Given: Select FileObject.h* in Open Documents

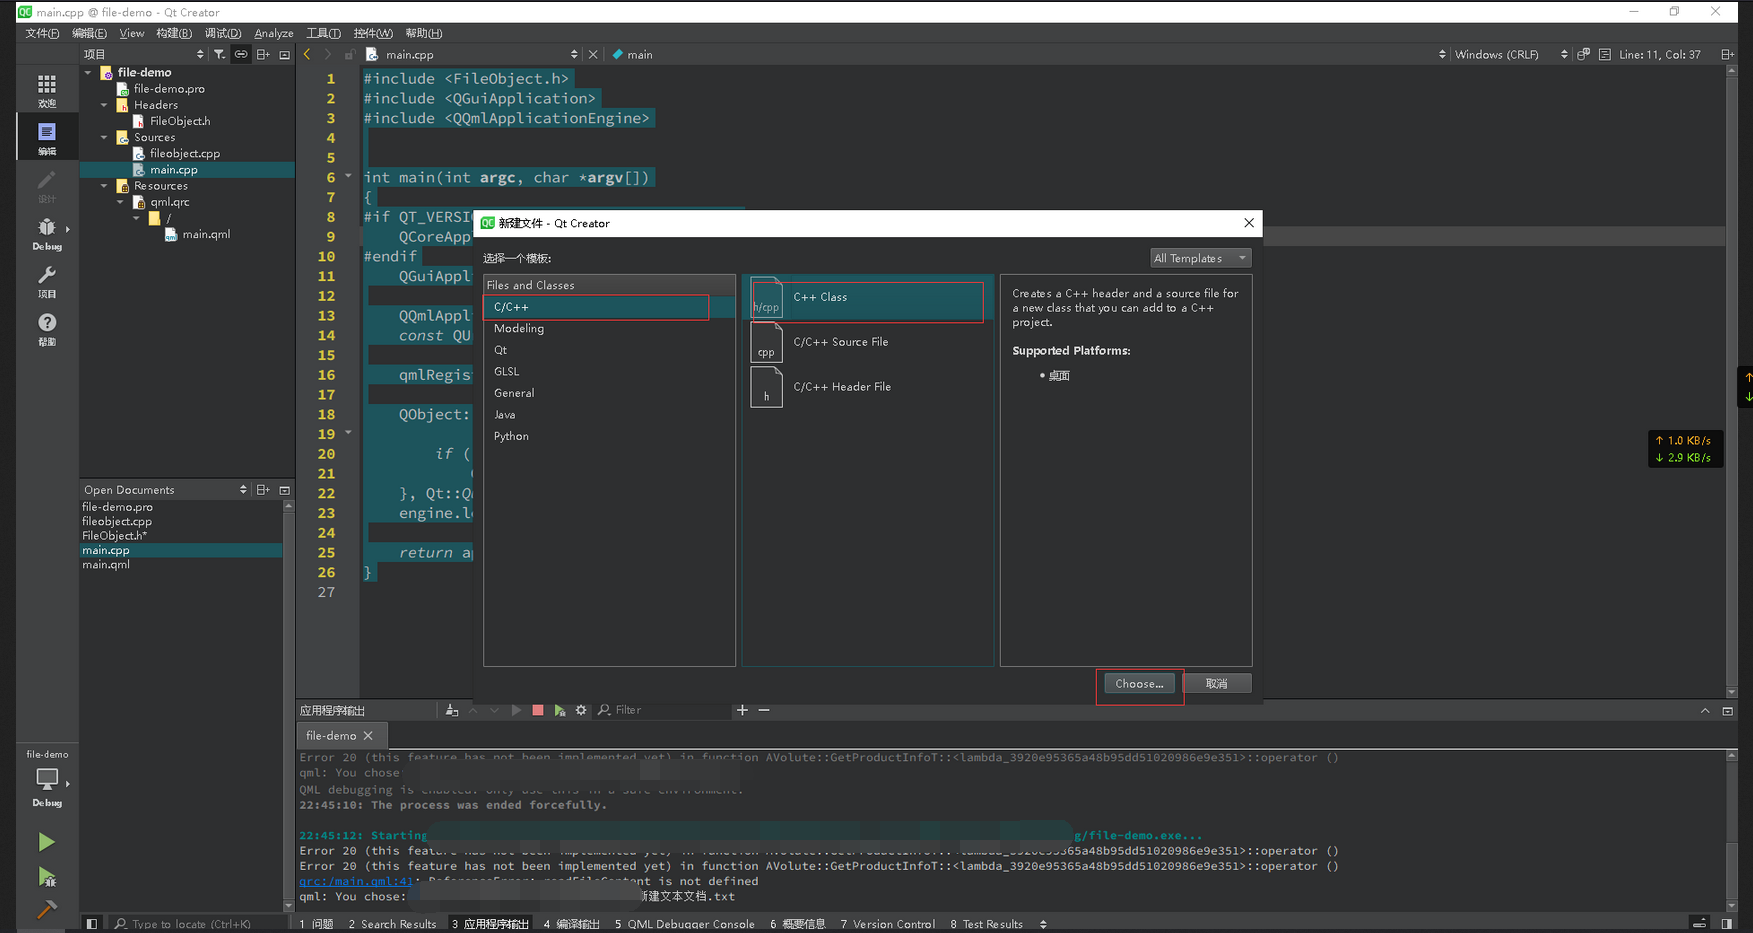Looking at the screenshot, I should (114, 536).
